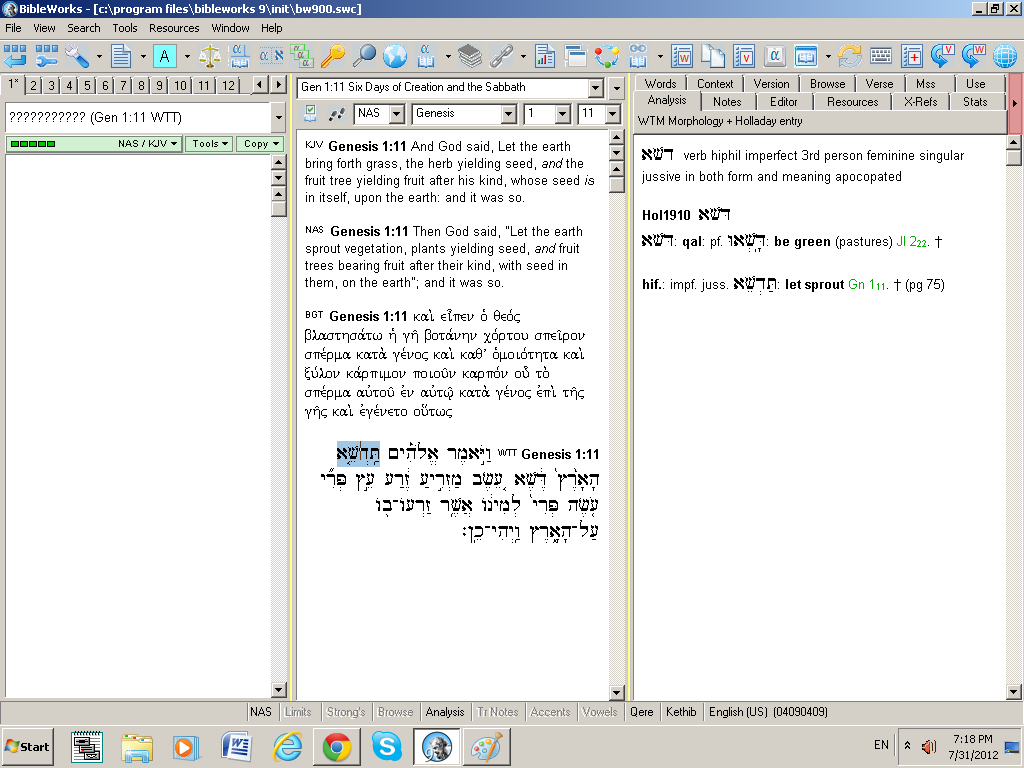
Task: Click the search tabs scroll-left arrow button
Action: (260, 84)
